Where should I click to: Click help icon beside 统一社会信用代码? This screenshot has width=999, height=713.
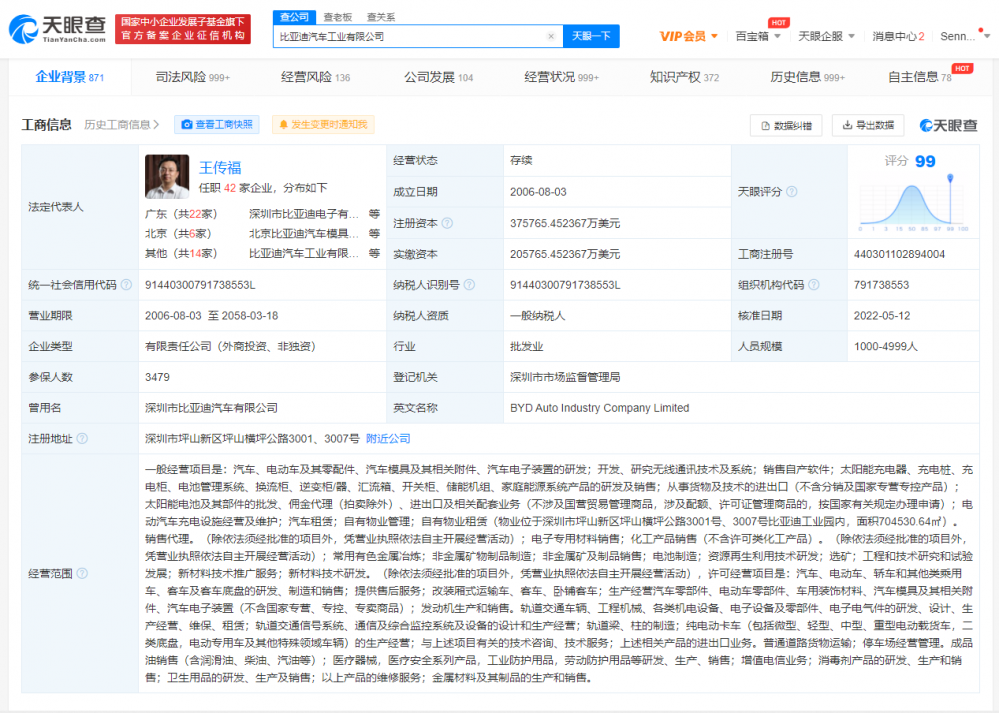click(126, 285)
